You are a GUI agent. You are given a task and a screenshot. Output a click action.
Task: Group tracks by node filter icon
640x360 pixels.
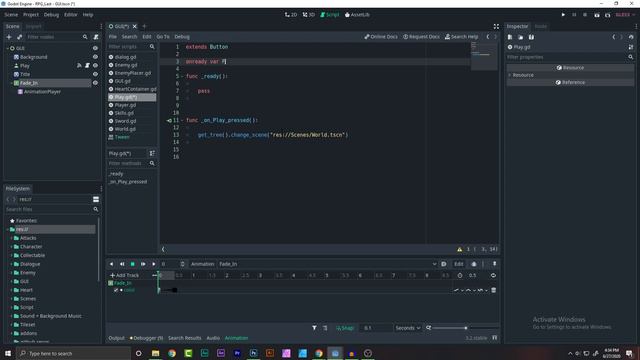(325, 328)
